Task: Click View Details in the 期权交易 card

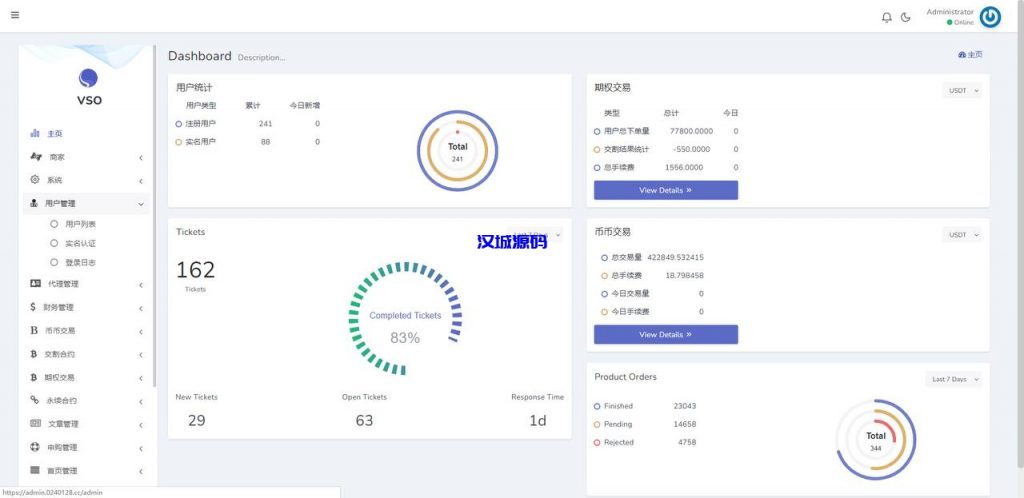Action: pyautogui.click(x=665, y=190)
